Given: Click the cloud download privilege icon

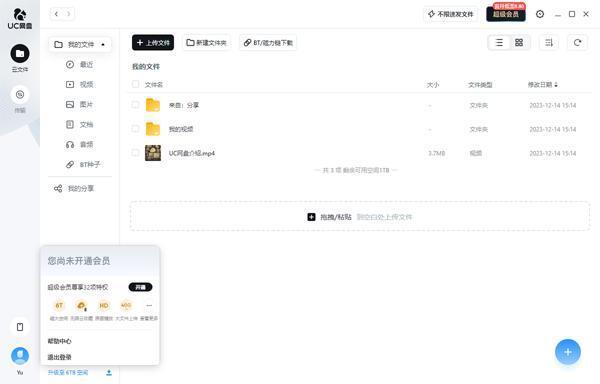Looking at the screenshot, I should click(81, 305).
